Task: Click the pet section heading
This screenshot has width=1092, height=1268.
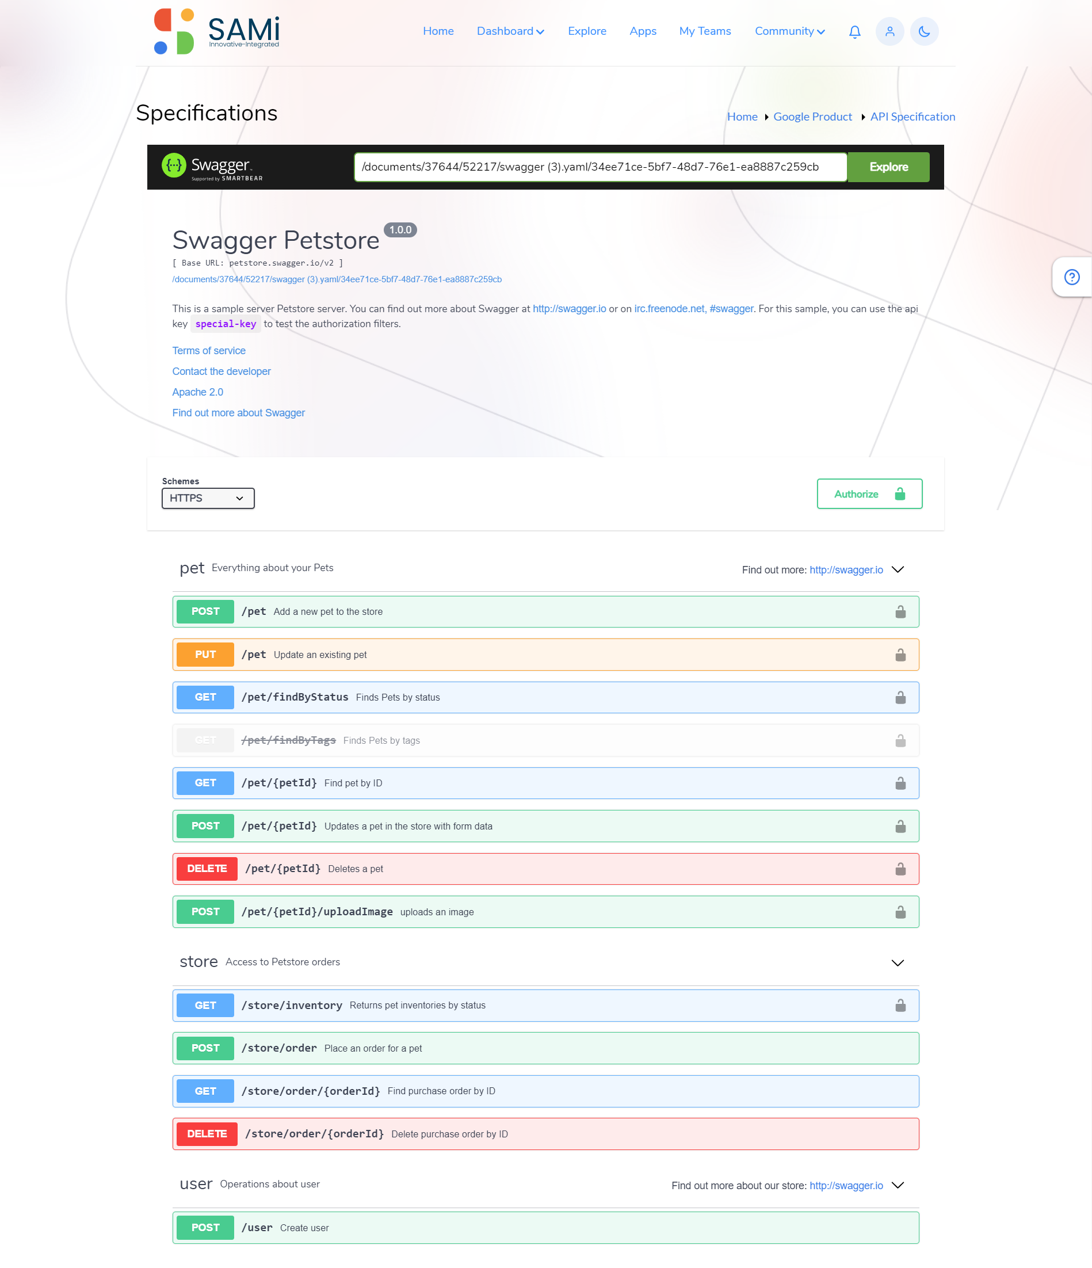Action: click(192, 568)
